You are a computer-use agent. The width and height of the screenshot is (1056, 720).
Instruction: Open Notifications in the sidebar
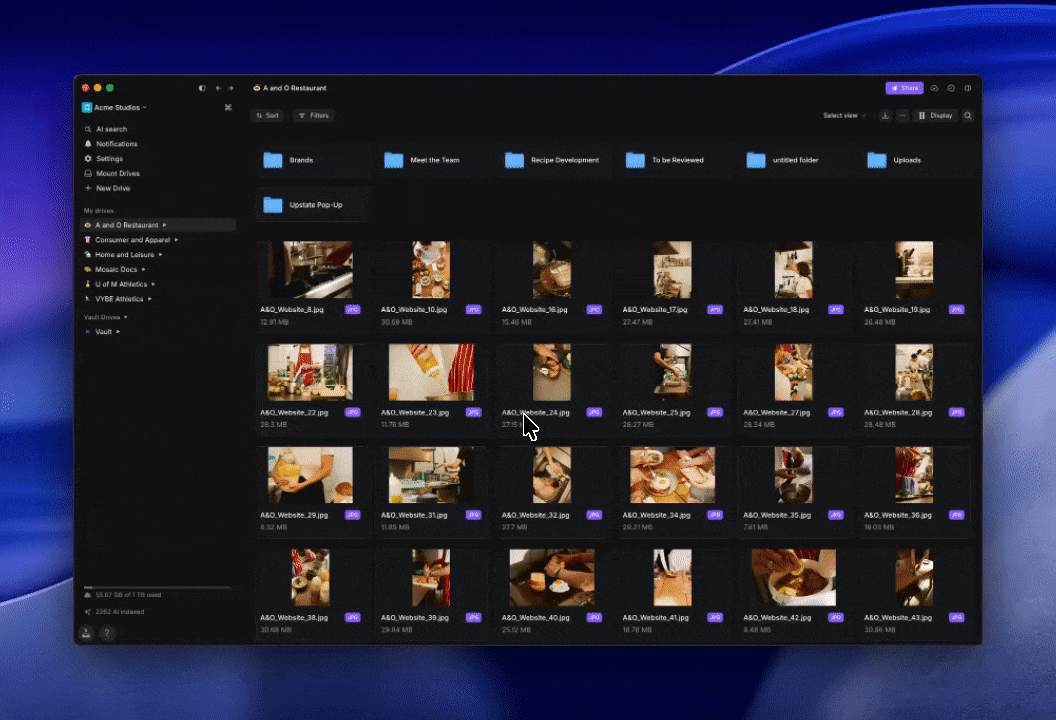point(116,144)
